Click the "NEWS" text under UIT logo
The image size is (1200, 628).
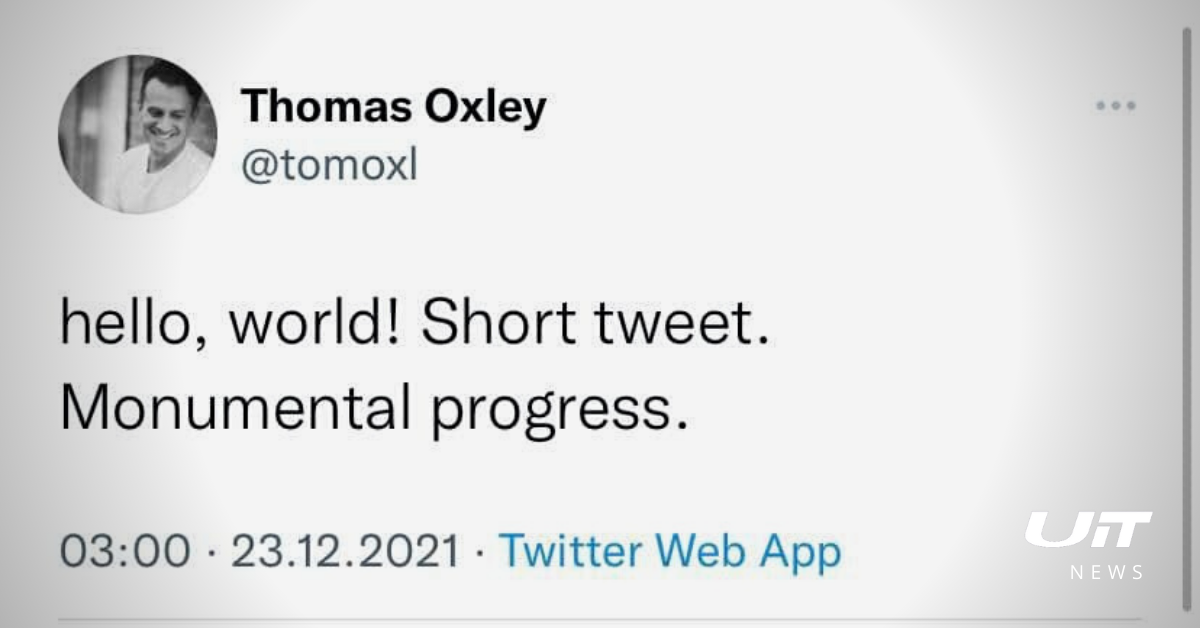[1107, 573]
